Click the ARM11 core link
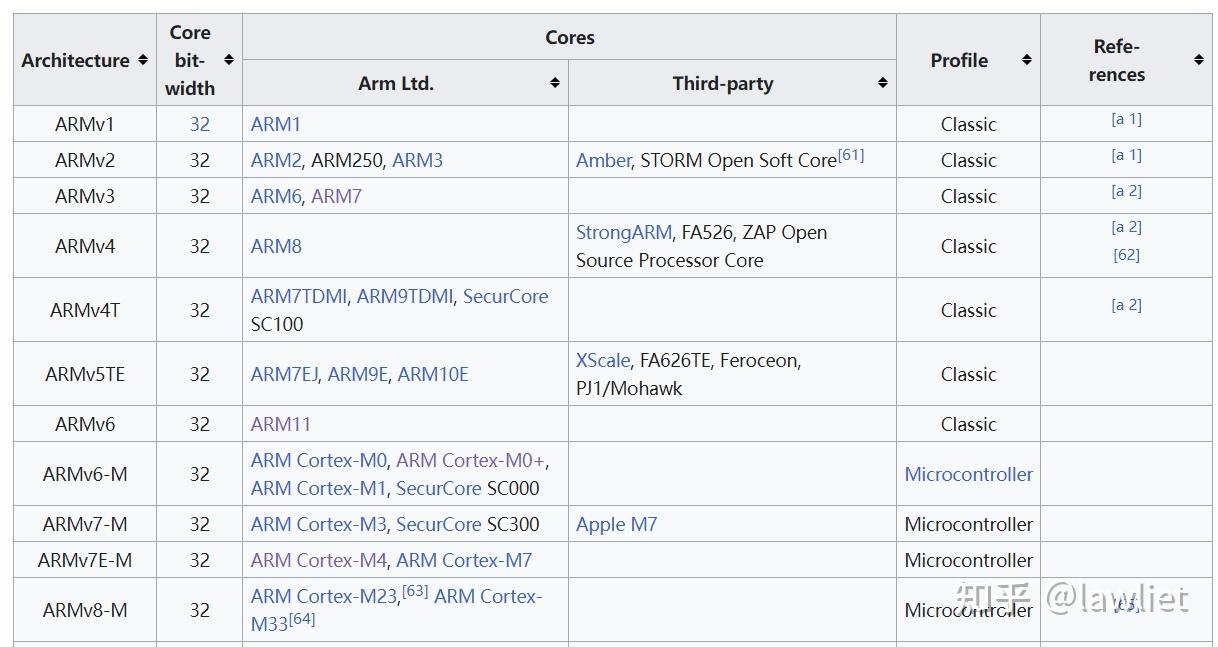Screen dimensions: 1218x647 (281, 424)
